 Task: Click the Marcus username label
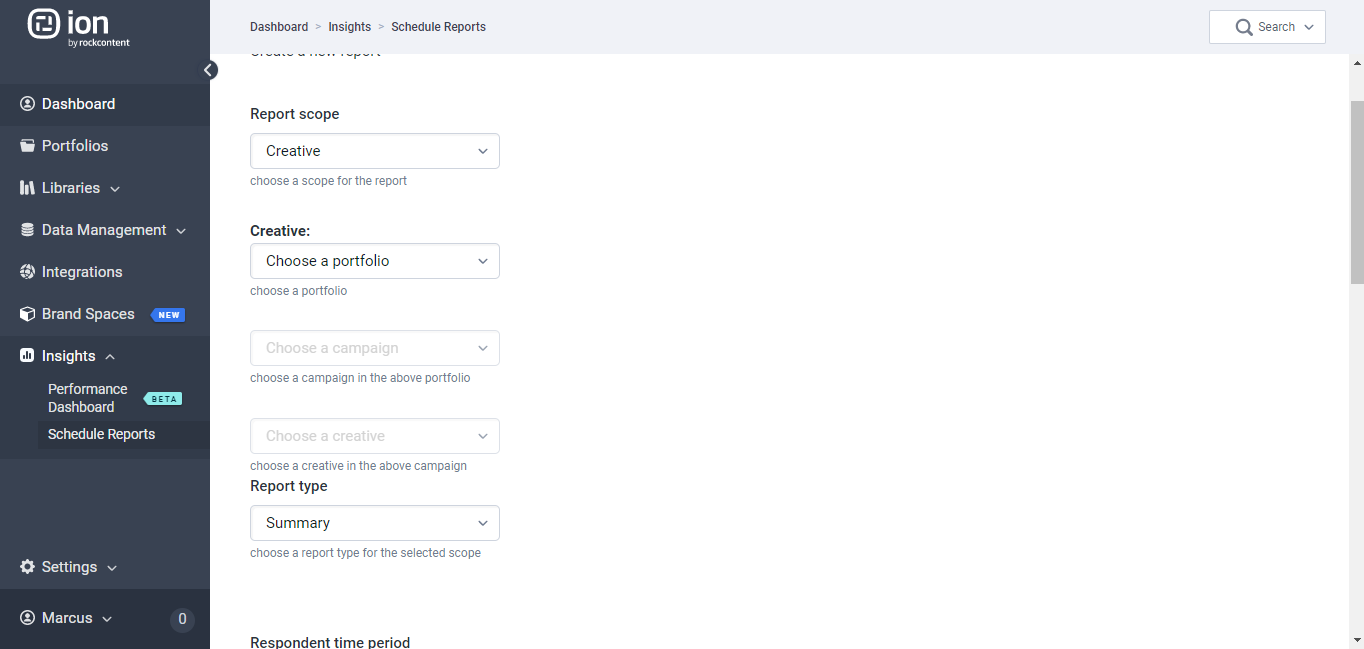(67, 618)
